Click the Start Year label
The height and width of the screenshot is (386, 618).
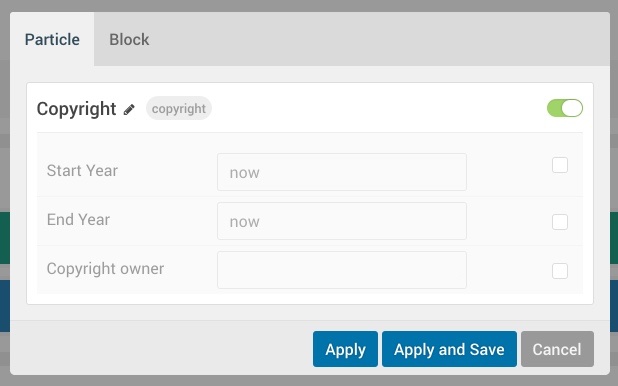[82, 171]
